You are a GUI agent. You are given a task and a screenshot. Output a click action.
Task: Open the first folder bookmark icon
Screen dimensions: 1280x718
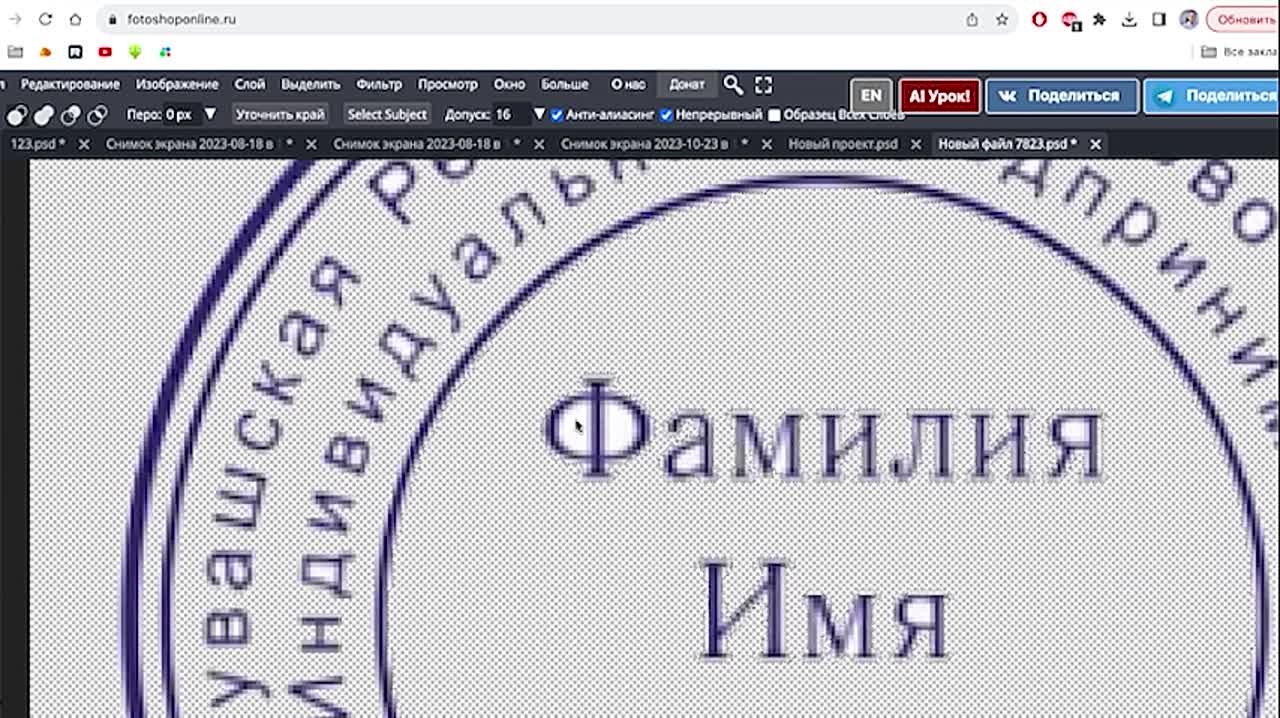tap(14, 52)
